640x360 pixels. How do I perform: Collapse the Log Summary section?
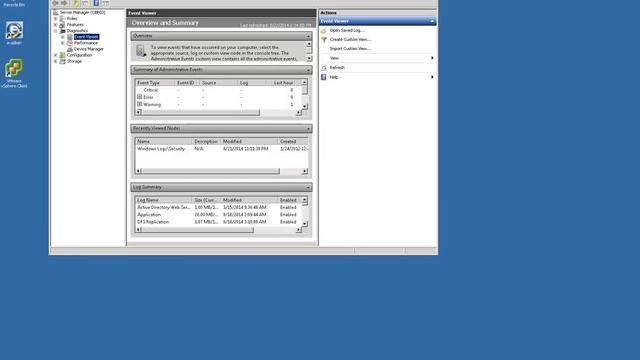(x=308, y=187)
